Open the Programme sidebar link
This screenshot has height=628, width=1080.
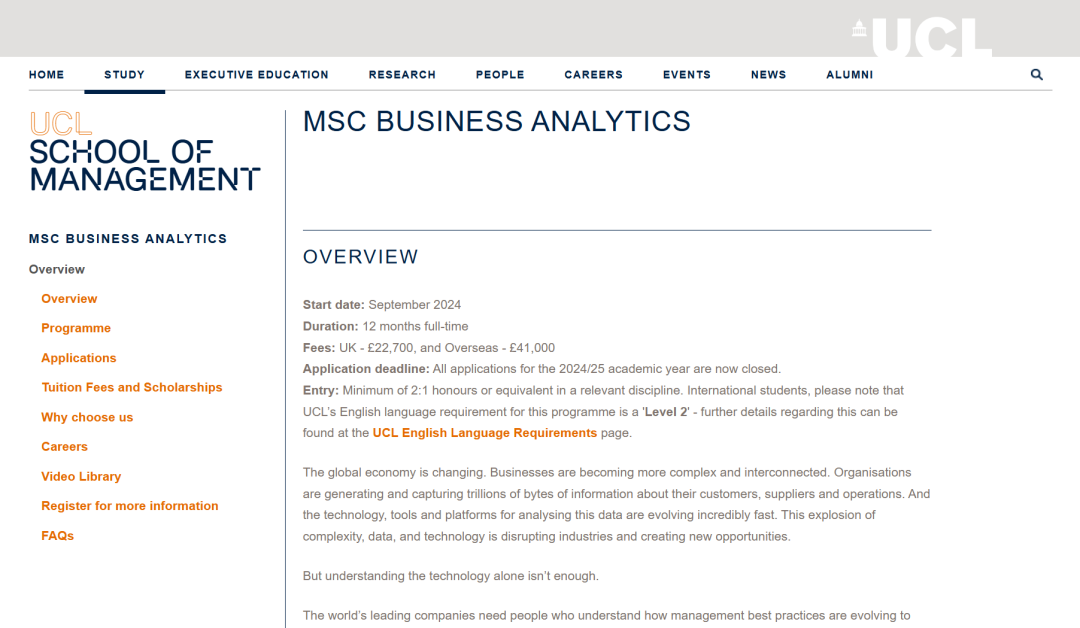pyautogui.click(x=76, y=328)
